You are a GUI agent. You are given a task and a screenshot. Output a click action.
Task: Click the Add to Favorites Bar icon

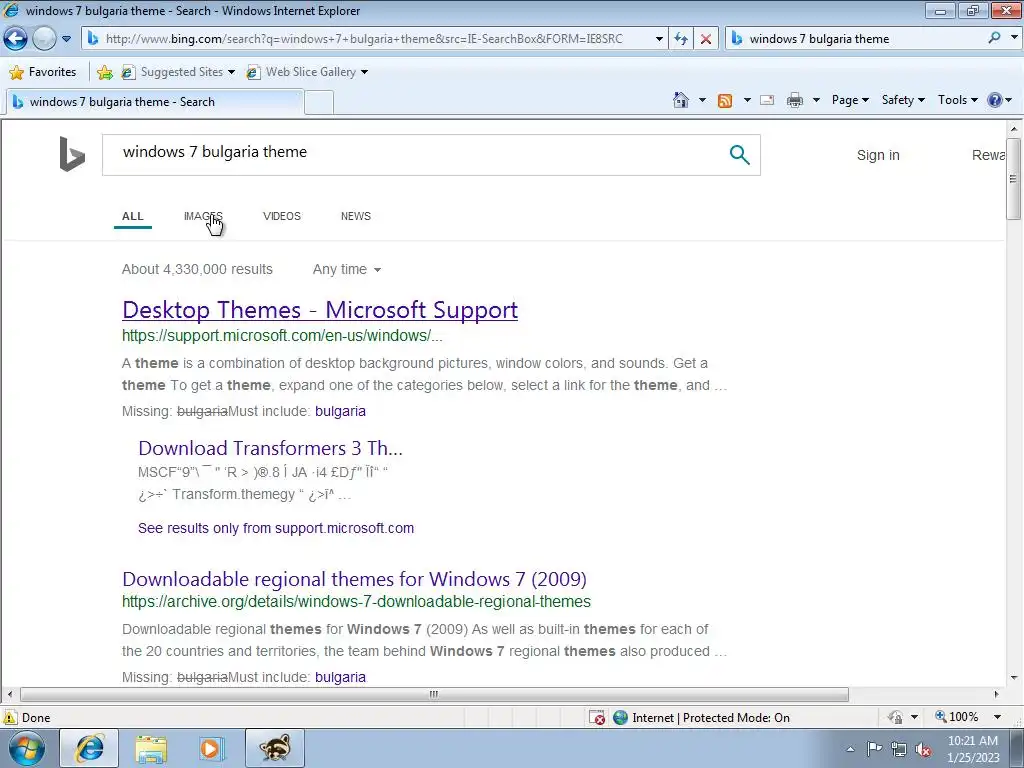[x=104, y=72]
